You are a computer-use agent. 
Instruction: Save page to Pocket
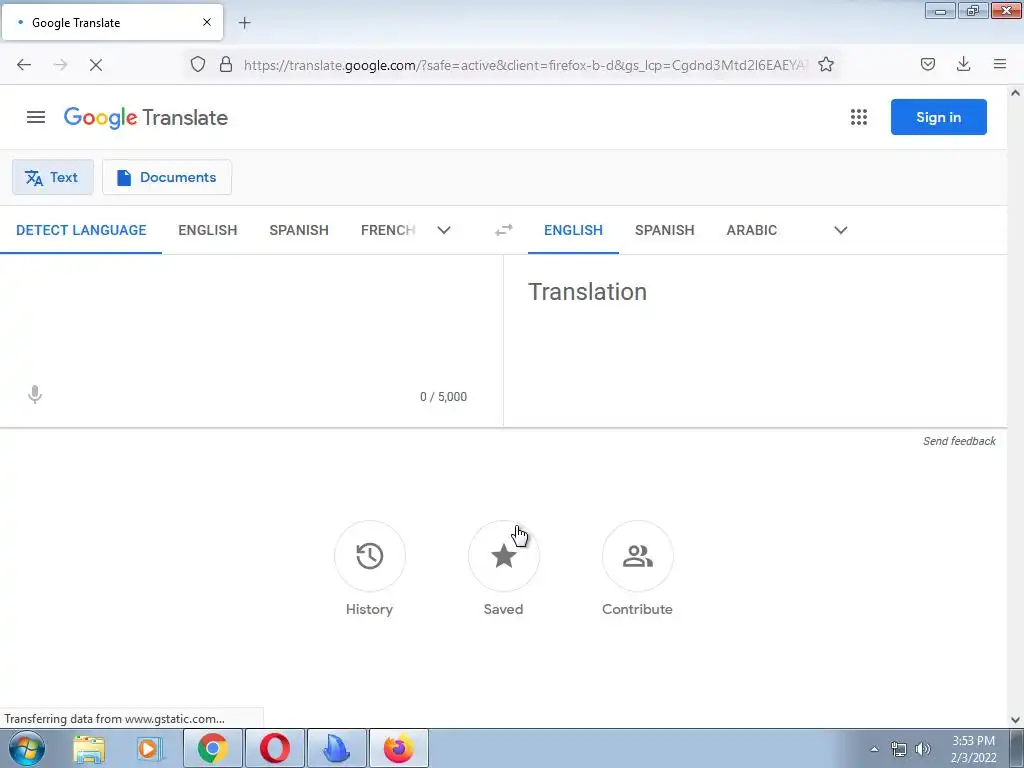tap(928, 64)
